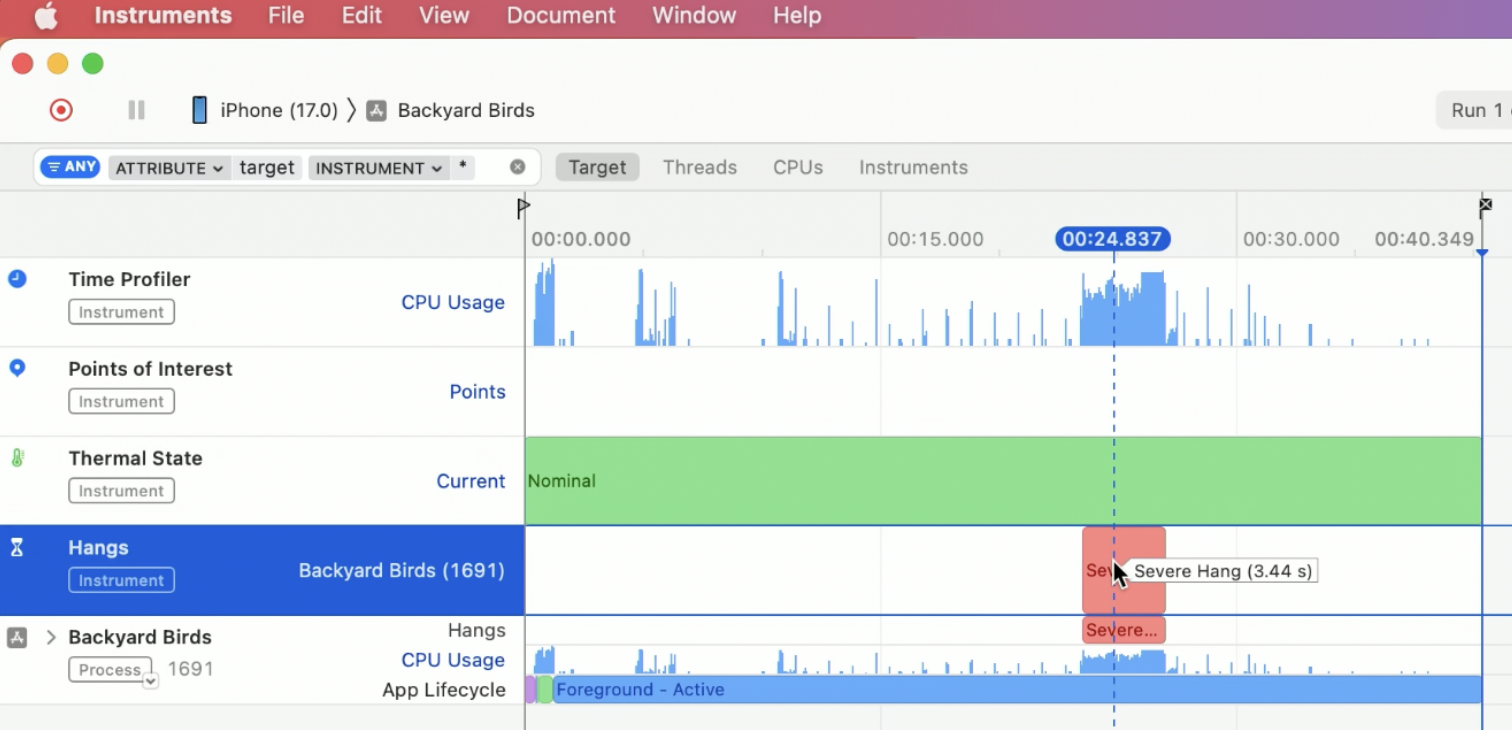Screen dimensions: 1512x730
Task: Open the Help menu
Action: pyautogui.click(x=797, y=16)
